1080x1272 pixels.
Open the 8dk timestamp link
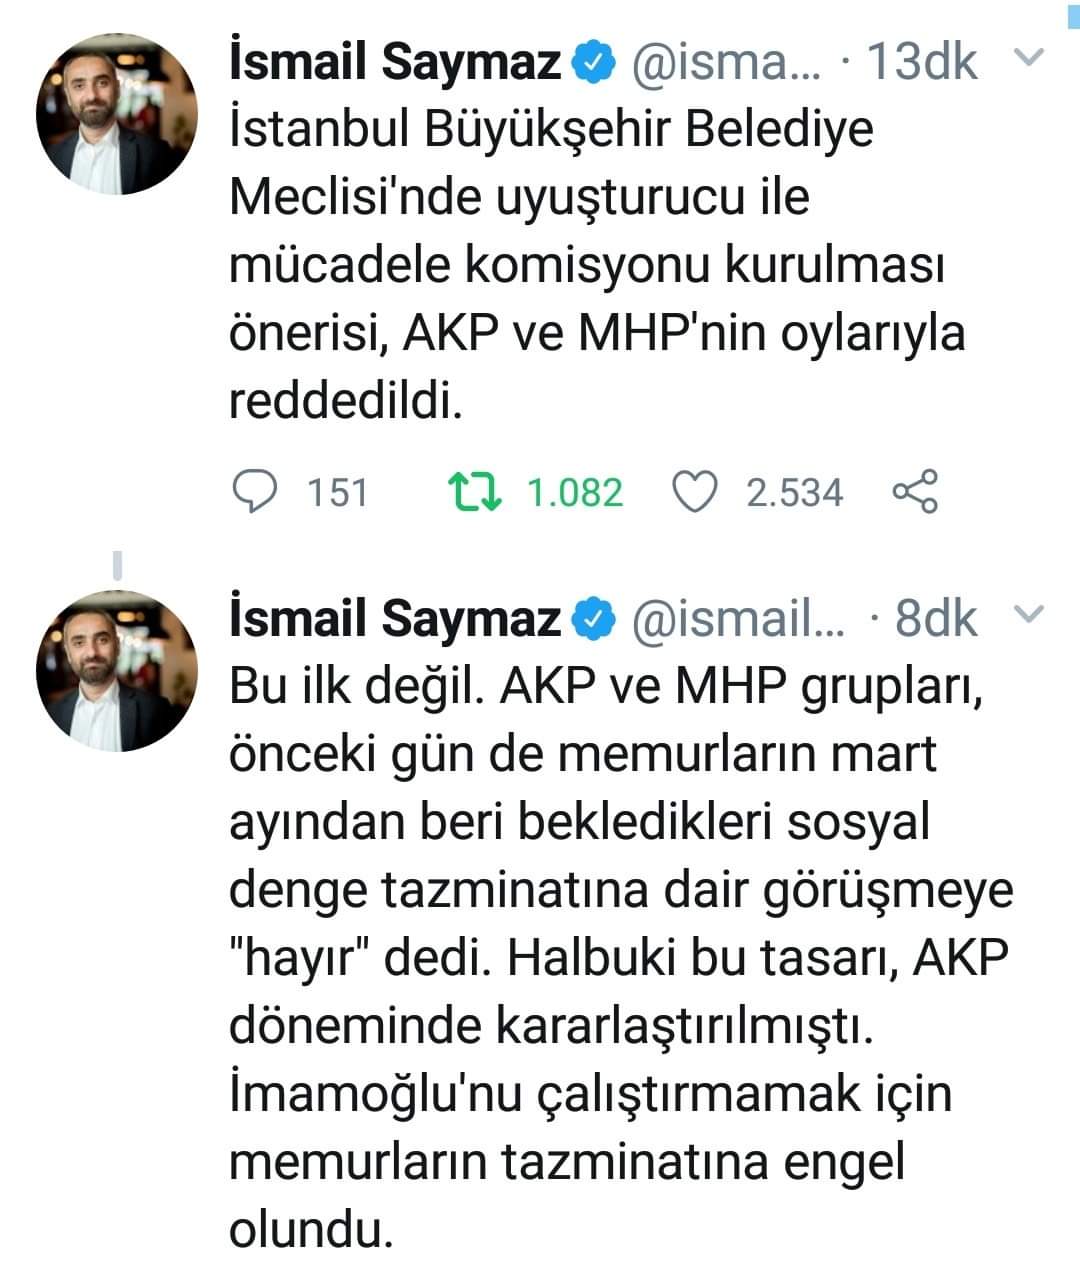click(935, 619)
